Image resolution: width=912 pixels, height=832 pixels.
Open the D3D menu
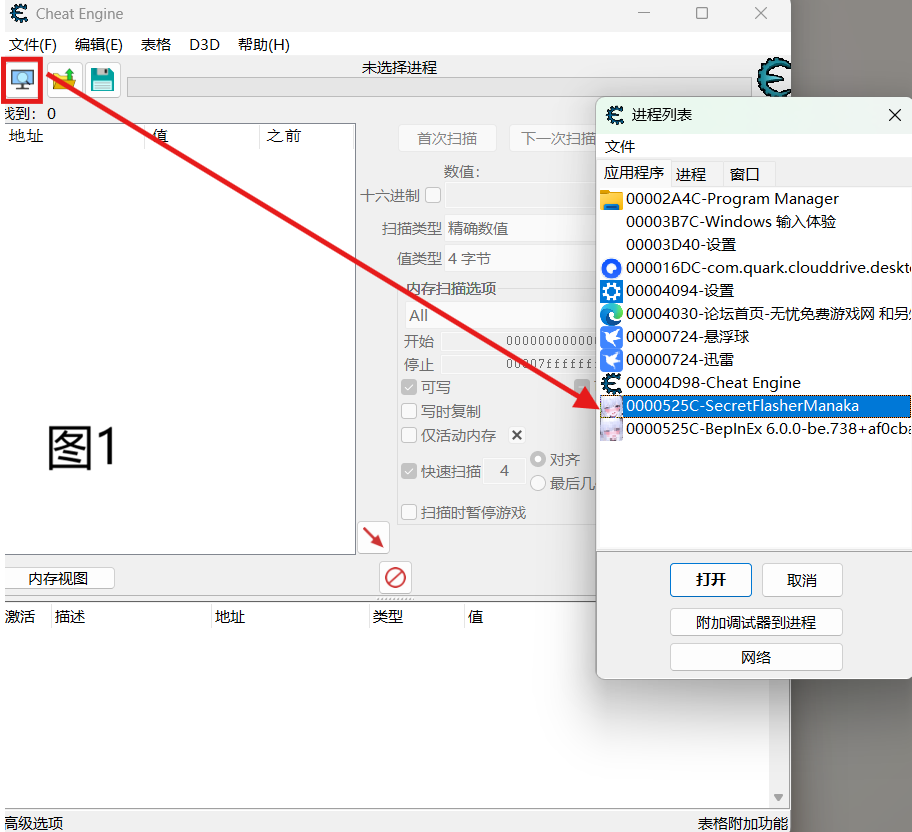(204, 45)
